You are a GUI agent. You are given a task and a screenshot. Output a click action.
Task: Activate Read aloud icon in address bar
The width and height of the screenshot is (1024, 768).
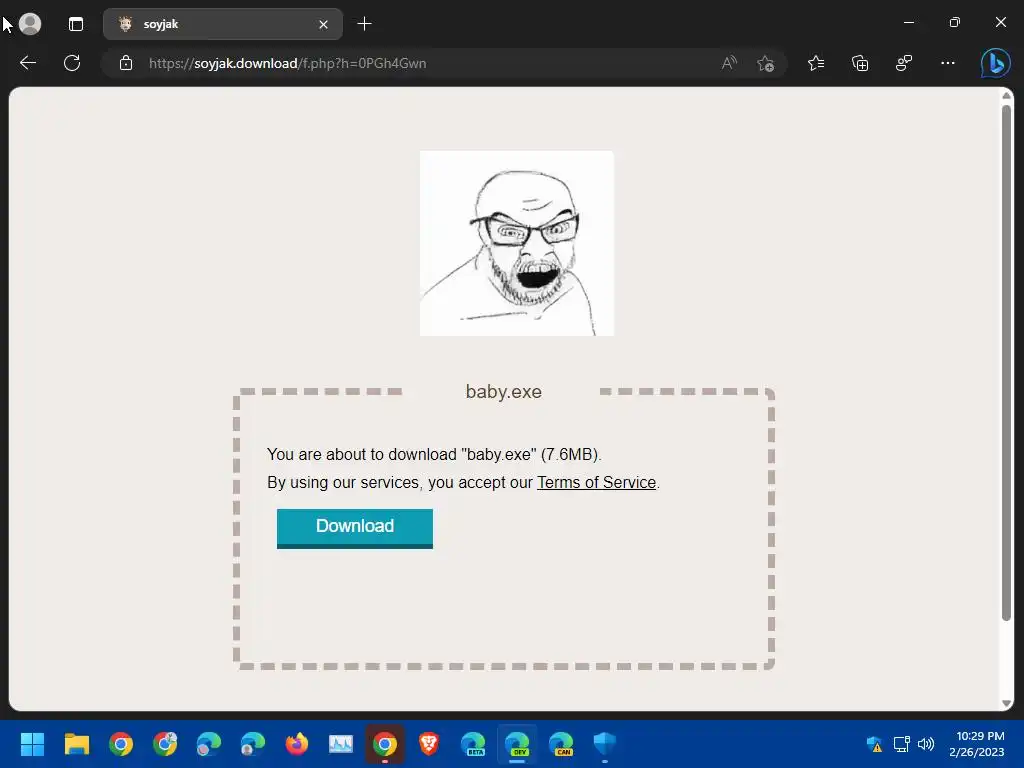point(729,63)
